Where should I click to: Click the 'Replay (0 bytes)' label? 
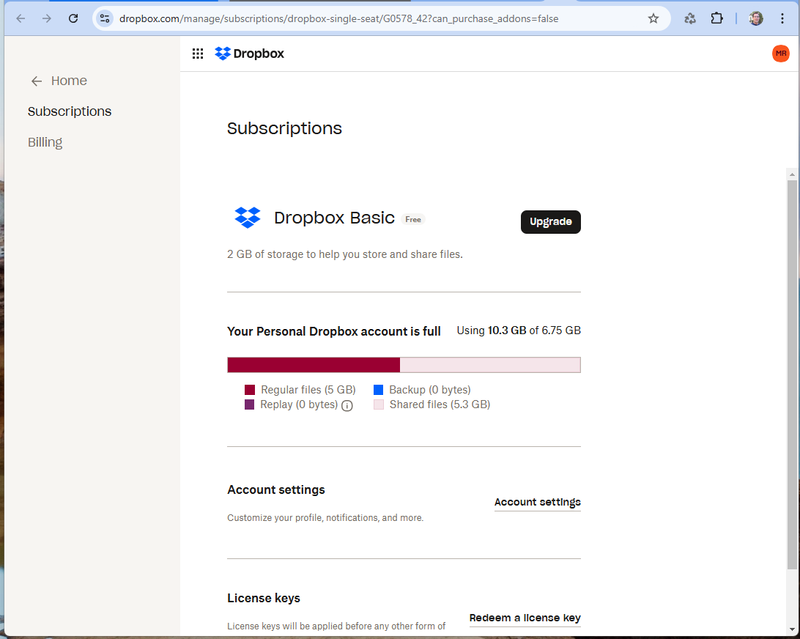[x=299, y=405]
